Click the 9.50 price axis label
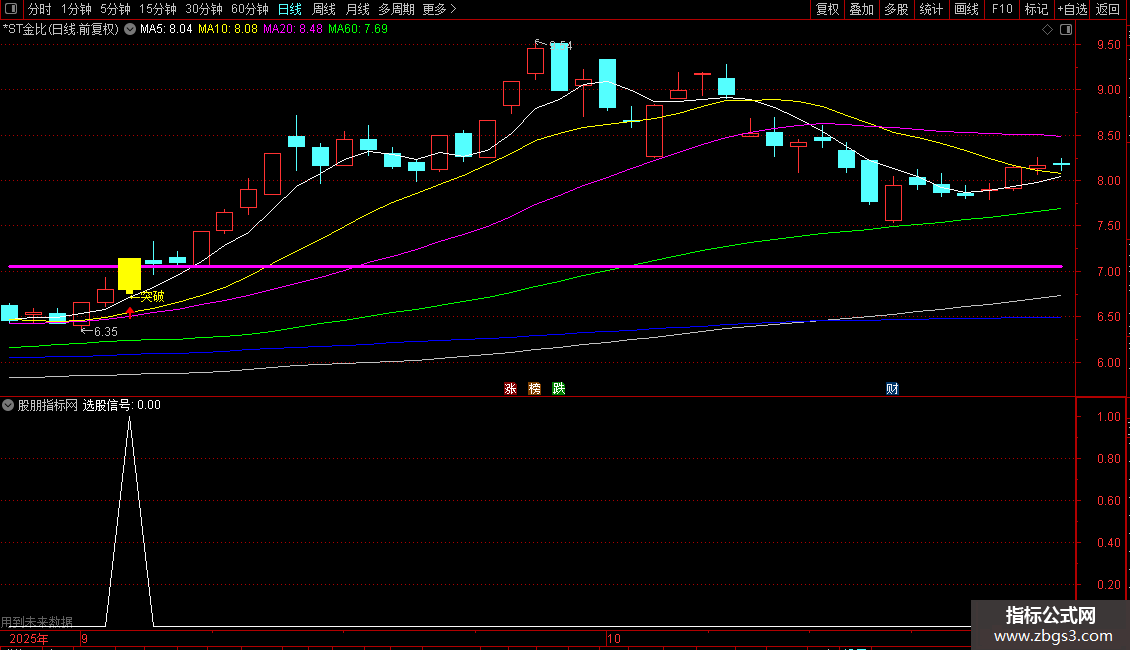Viewport: 1130px width, 650px height. 1108,45
